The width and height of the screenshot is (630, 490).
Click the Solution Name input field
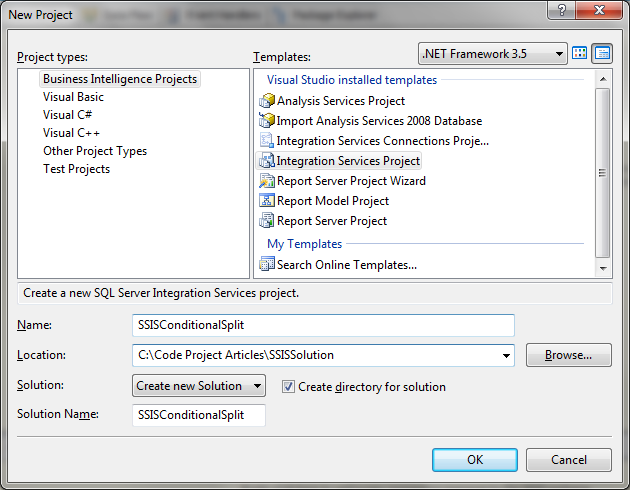coord(199,415)
